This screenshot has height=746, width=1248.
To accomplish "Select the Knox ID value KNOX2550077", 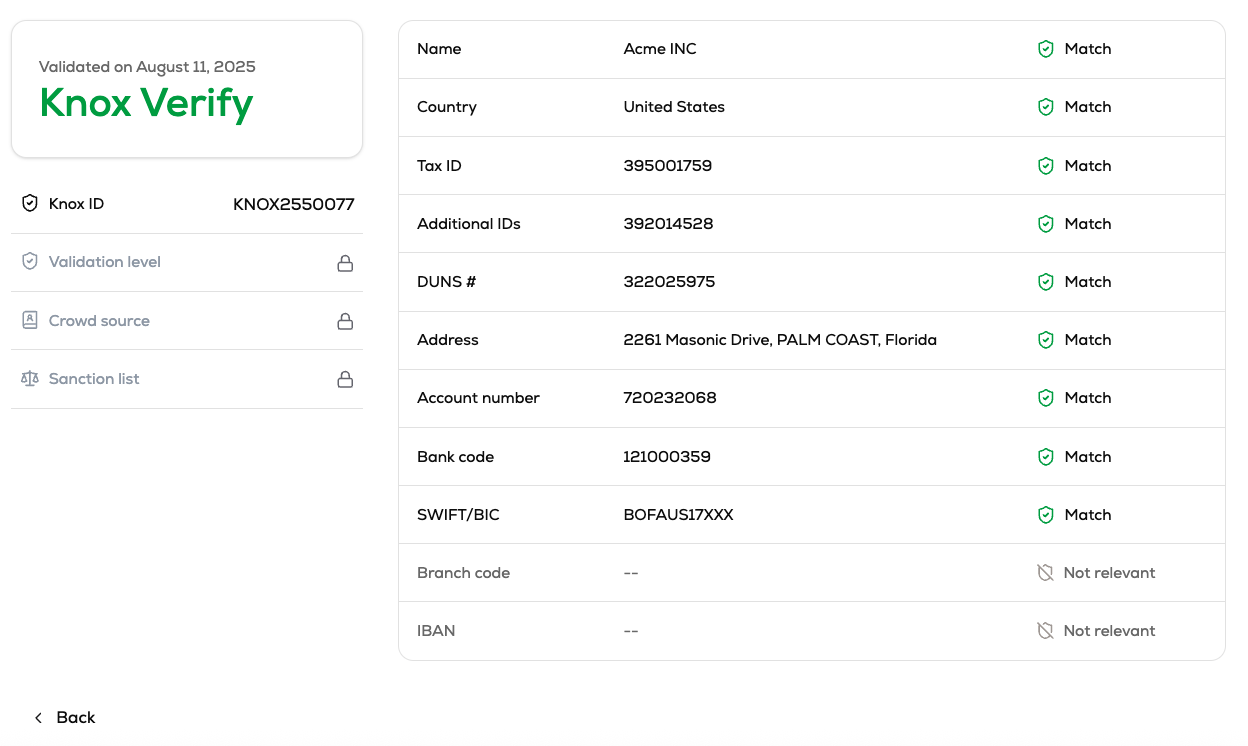I will pyautogui.click(x=294, y=204).
